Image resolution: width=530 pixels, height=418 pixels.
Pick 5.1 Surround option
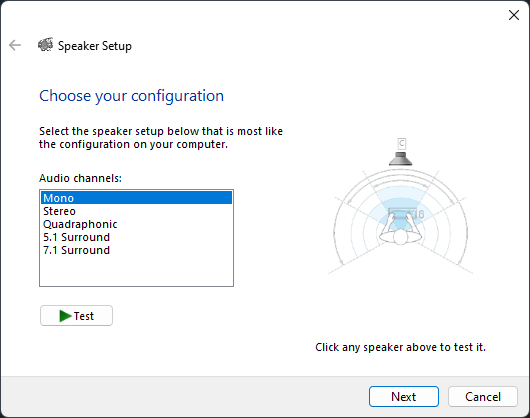[137, 237]
